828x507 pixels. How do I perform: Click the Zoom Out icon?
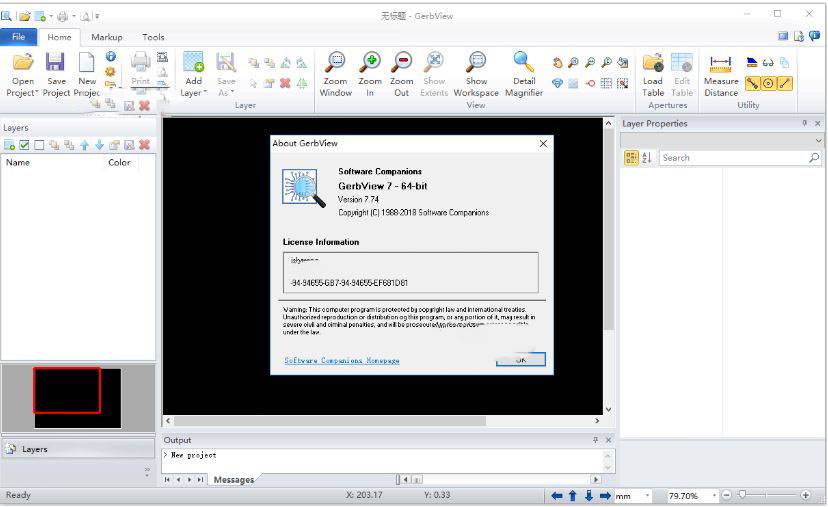point(402,62)
